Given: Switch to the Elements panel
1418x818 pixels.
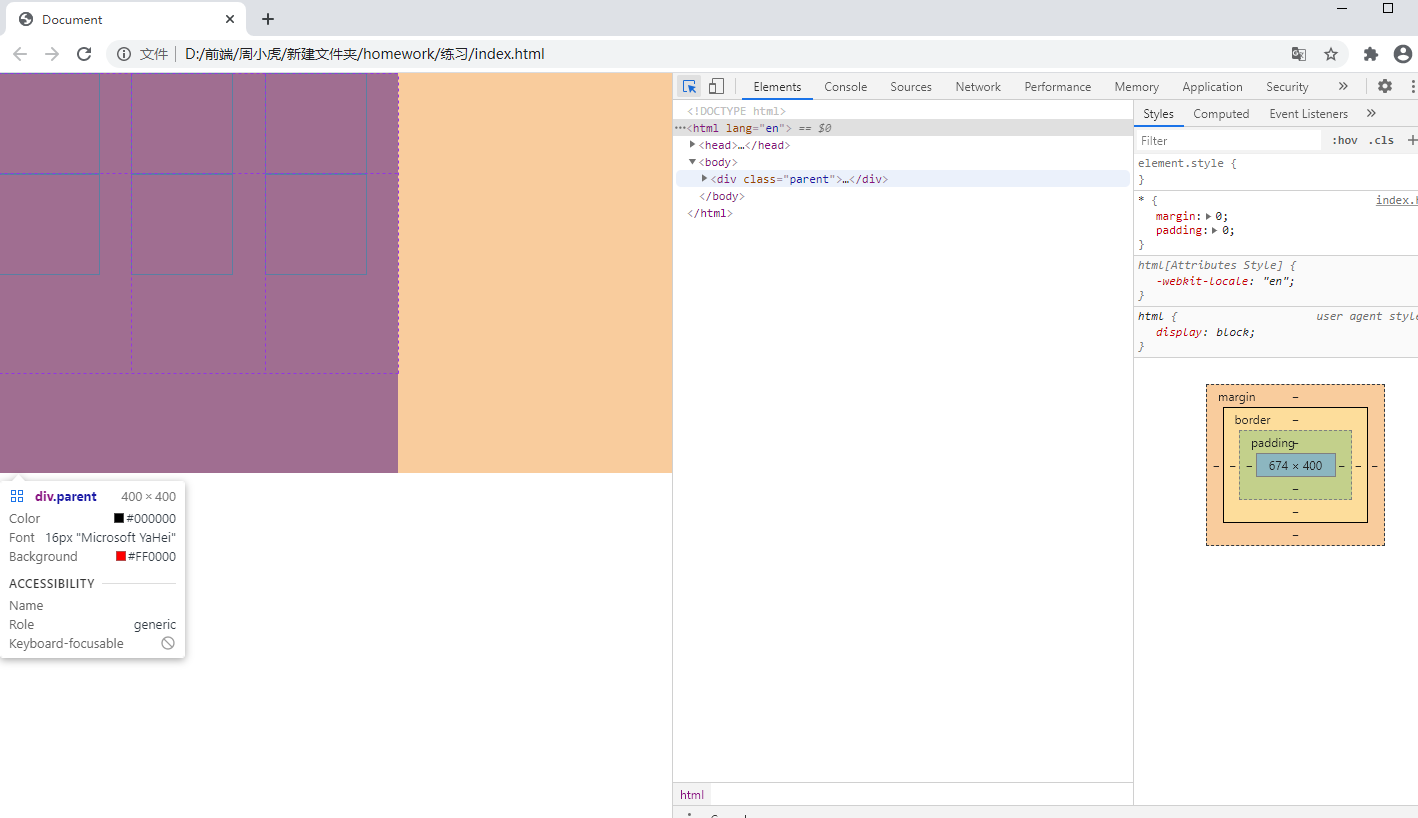Looking at the screenshot, I should tap(777, 87).
